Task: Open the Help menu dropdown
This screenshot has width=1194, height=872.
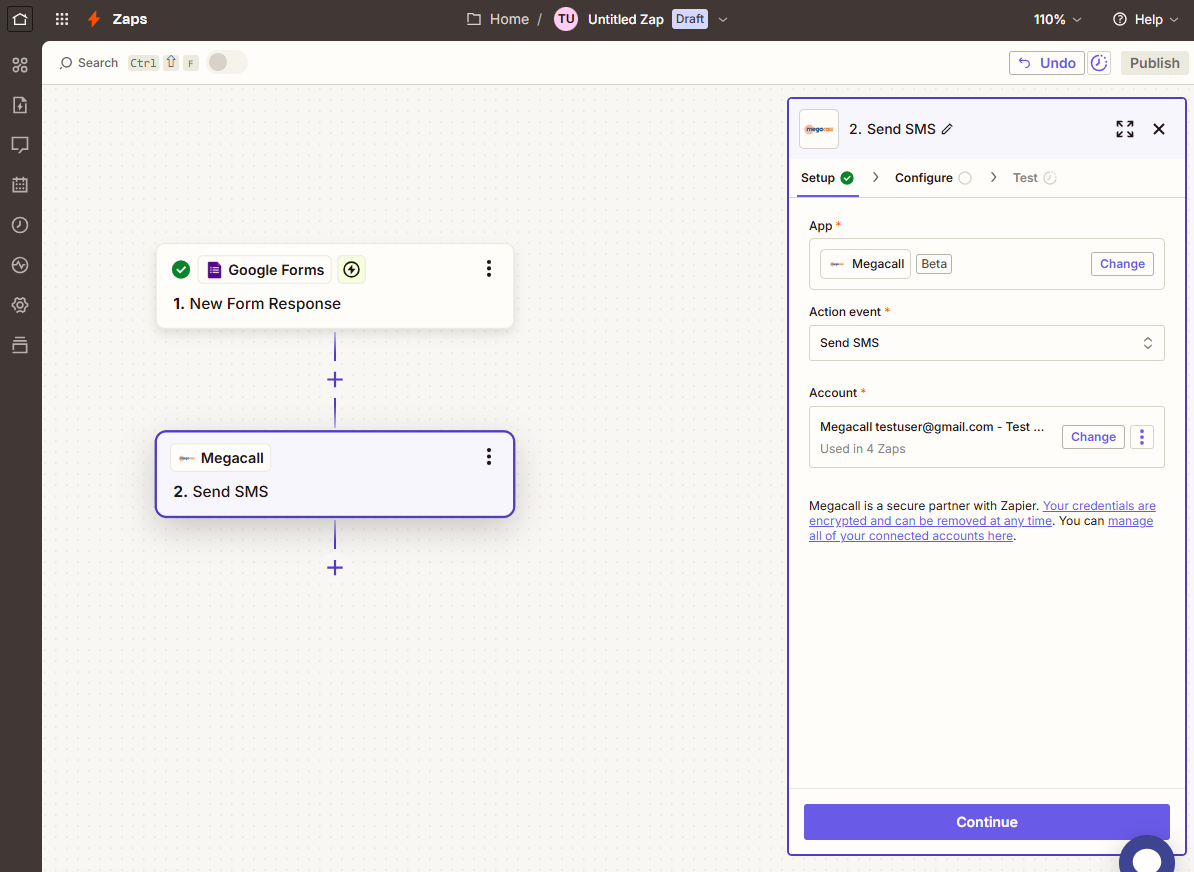Action: [x=1144, y=19]
